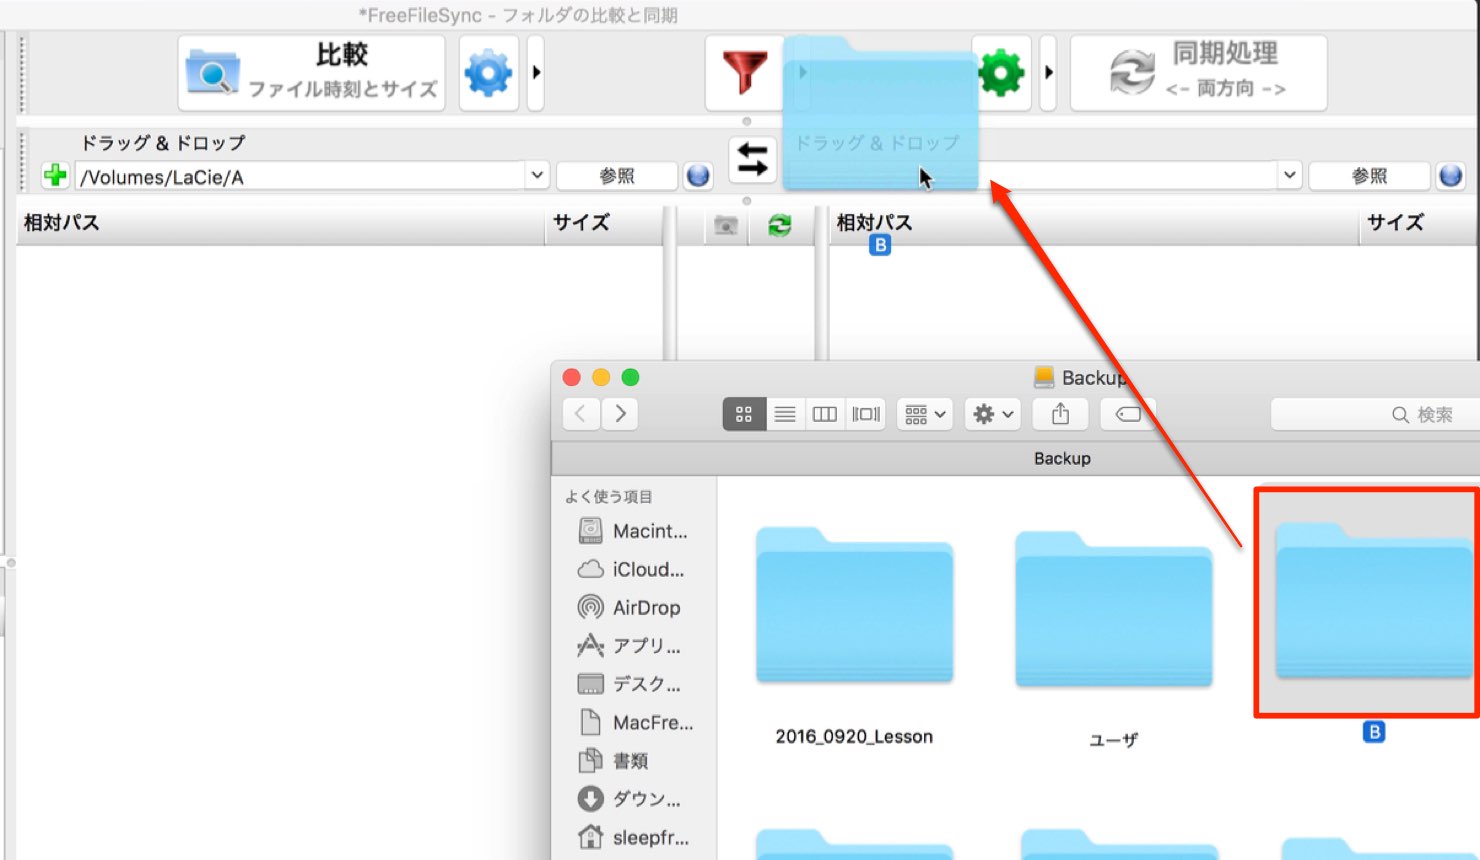1480x860 pixels.
Task: Expand the comparison settings arrow menu
Action: 536,73
